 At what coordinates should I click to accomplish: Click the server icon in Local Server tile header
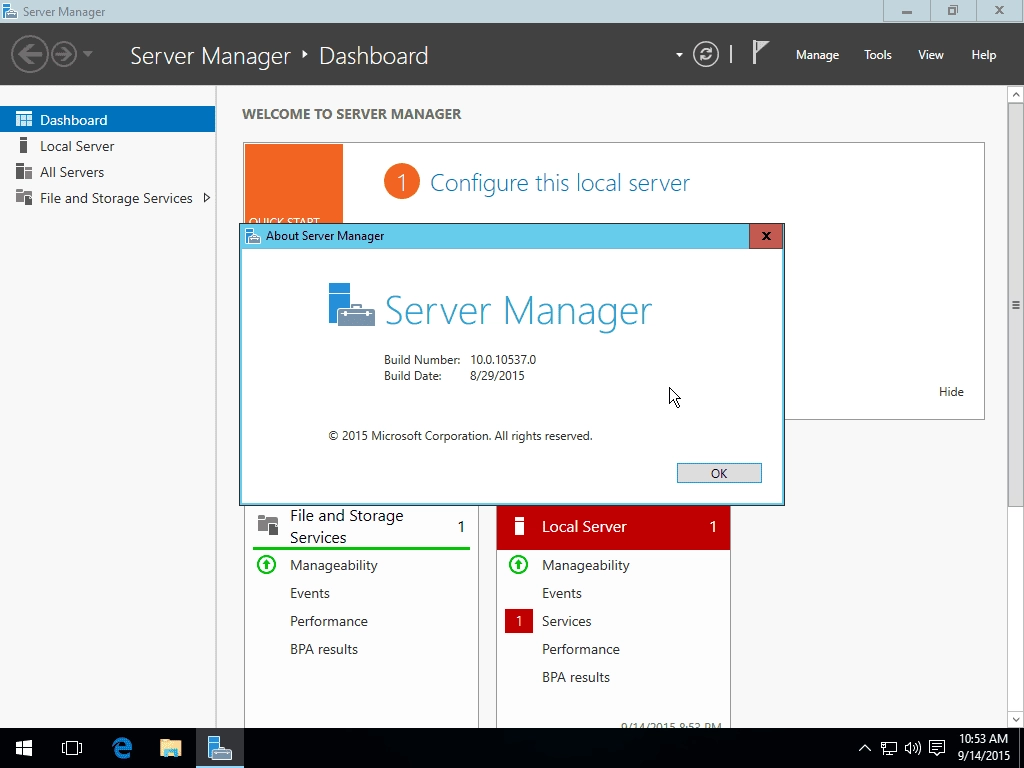(520, 526)
